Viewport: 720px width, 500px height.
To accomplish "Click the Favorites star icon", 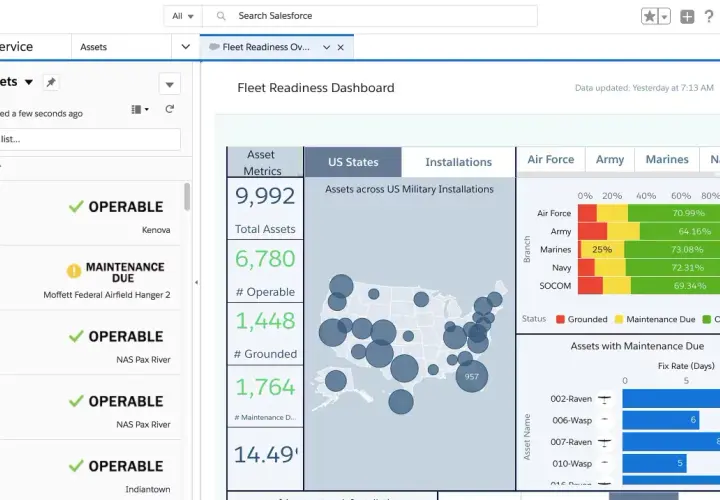I will 649,17.
